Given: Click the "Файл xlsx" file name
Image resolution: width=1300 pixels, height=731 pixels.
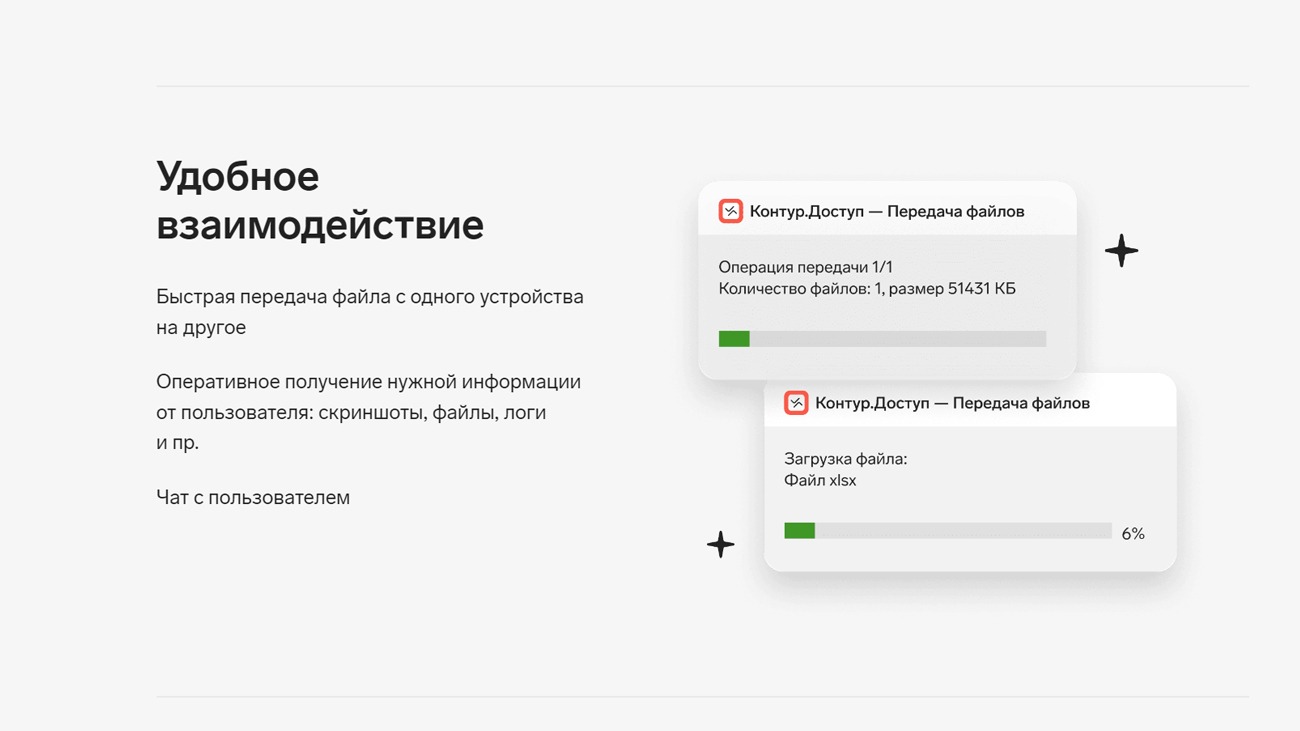Looking at the screenshot, I should [x=820, y=481].
